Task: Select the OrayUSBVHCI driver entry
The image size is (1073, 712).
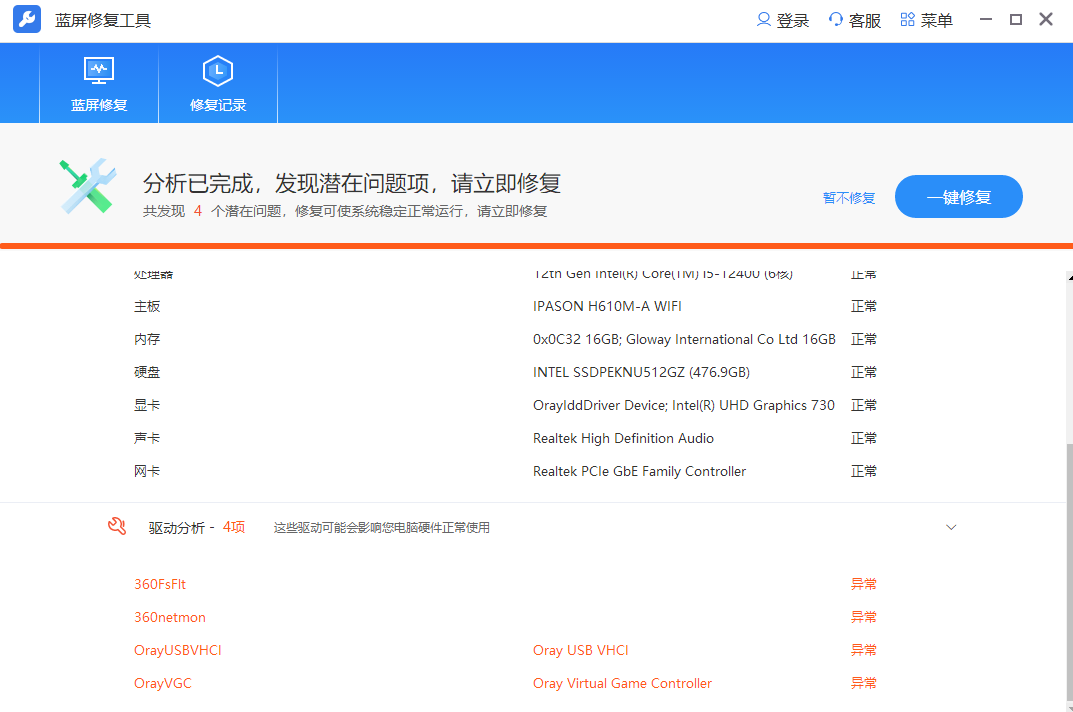Action: tap(178, 650)
